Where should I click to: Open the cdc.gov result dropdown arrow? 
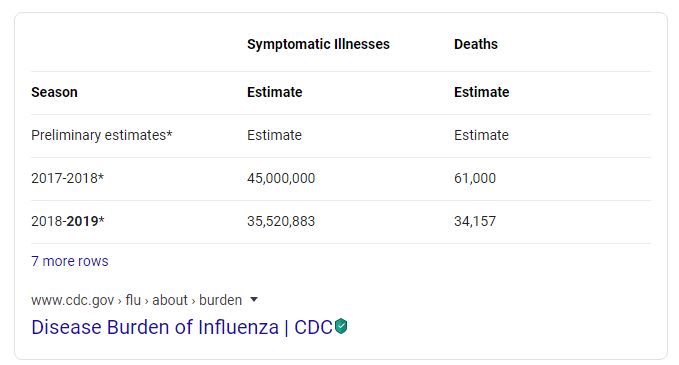pyautogui.click(x=254, y=299)
